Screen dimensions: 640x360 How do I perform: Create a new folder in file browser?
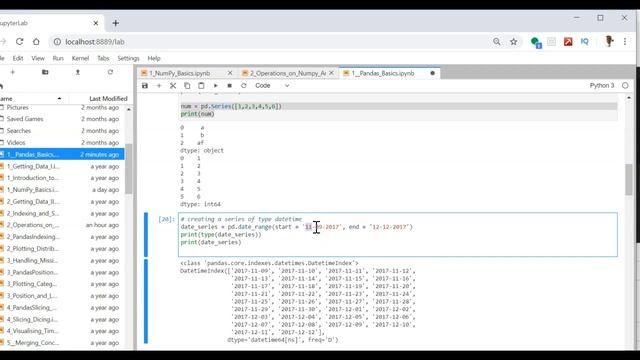click(x=45, y=72)
